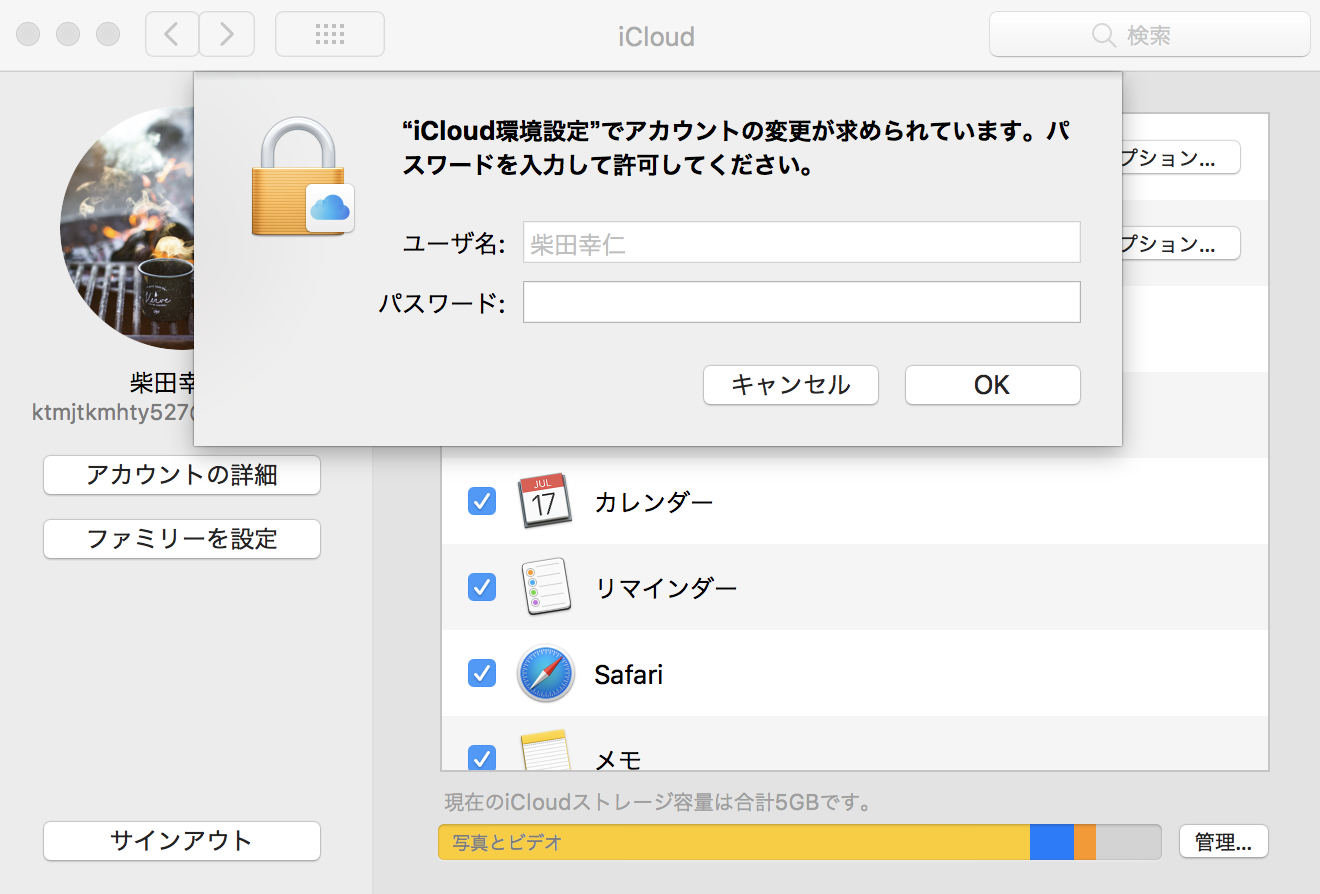Click the blue segment of the storage bar
The height and width of the screenshot is (894, 1320).
click(1052, 842)
